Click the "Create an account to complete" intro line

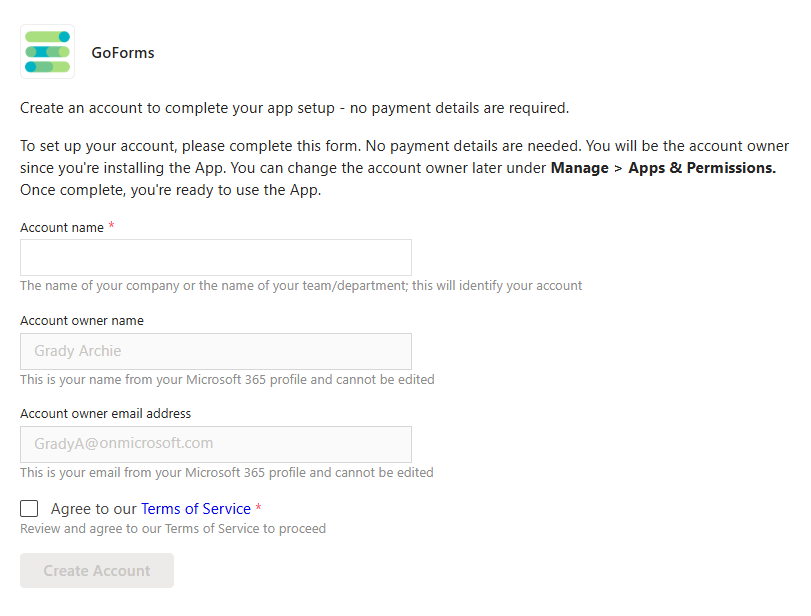click(293, 108)
